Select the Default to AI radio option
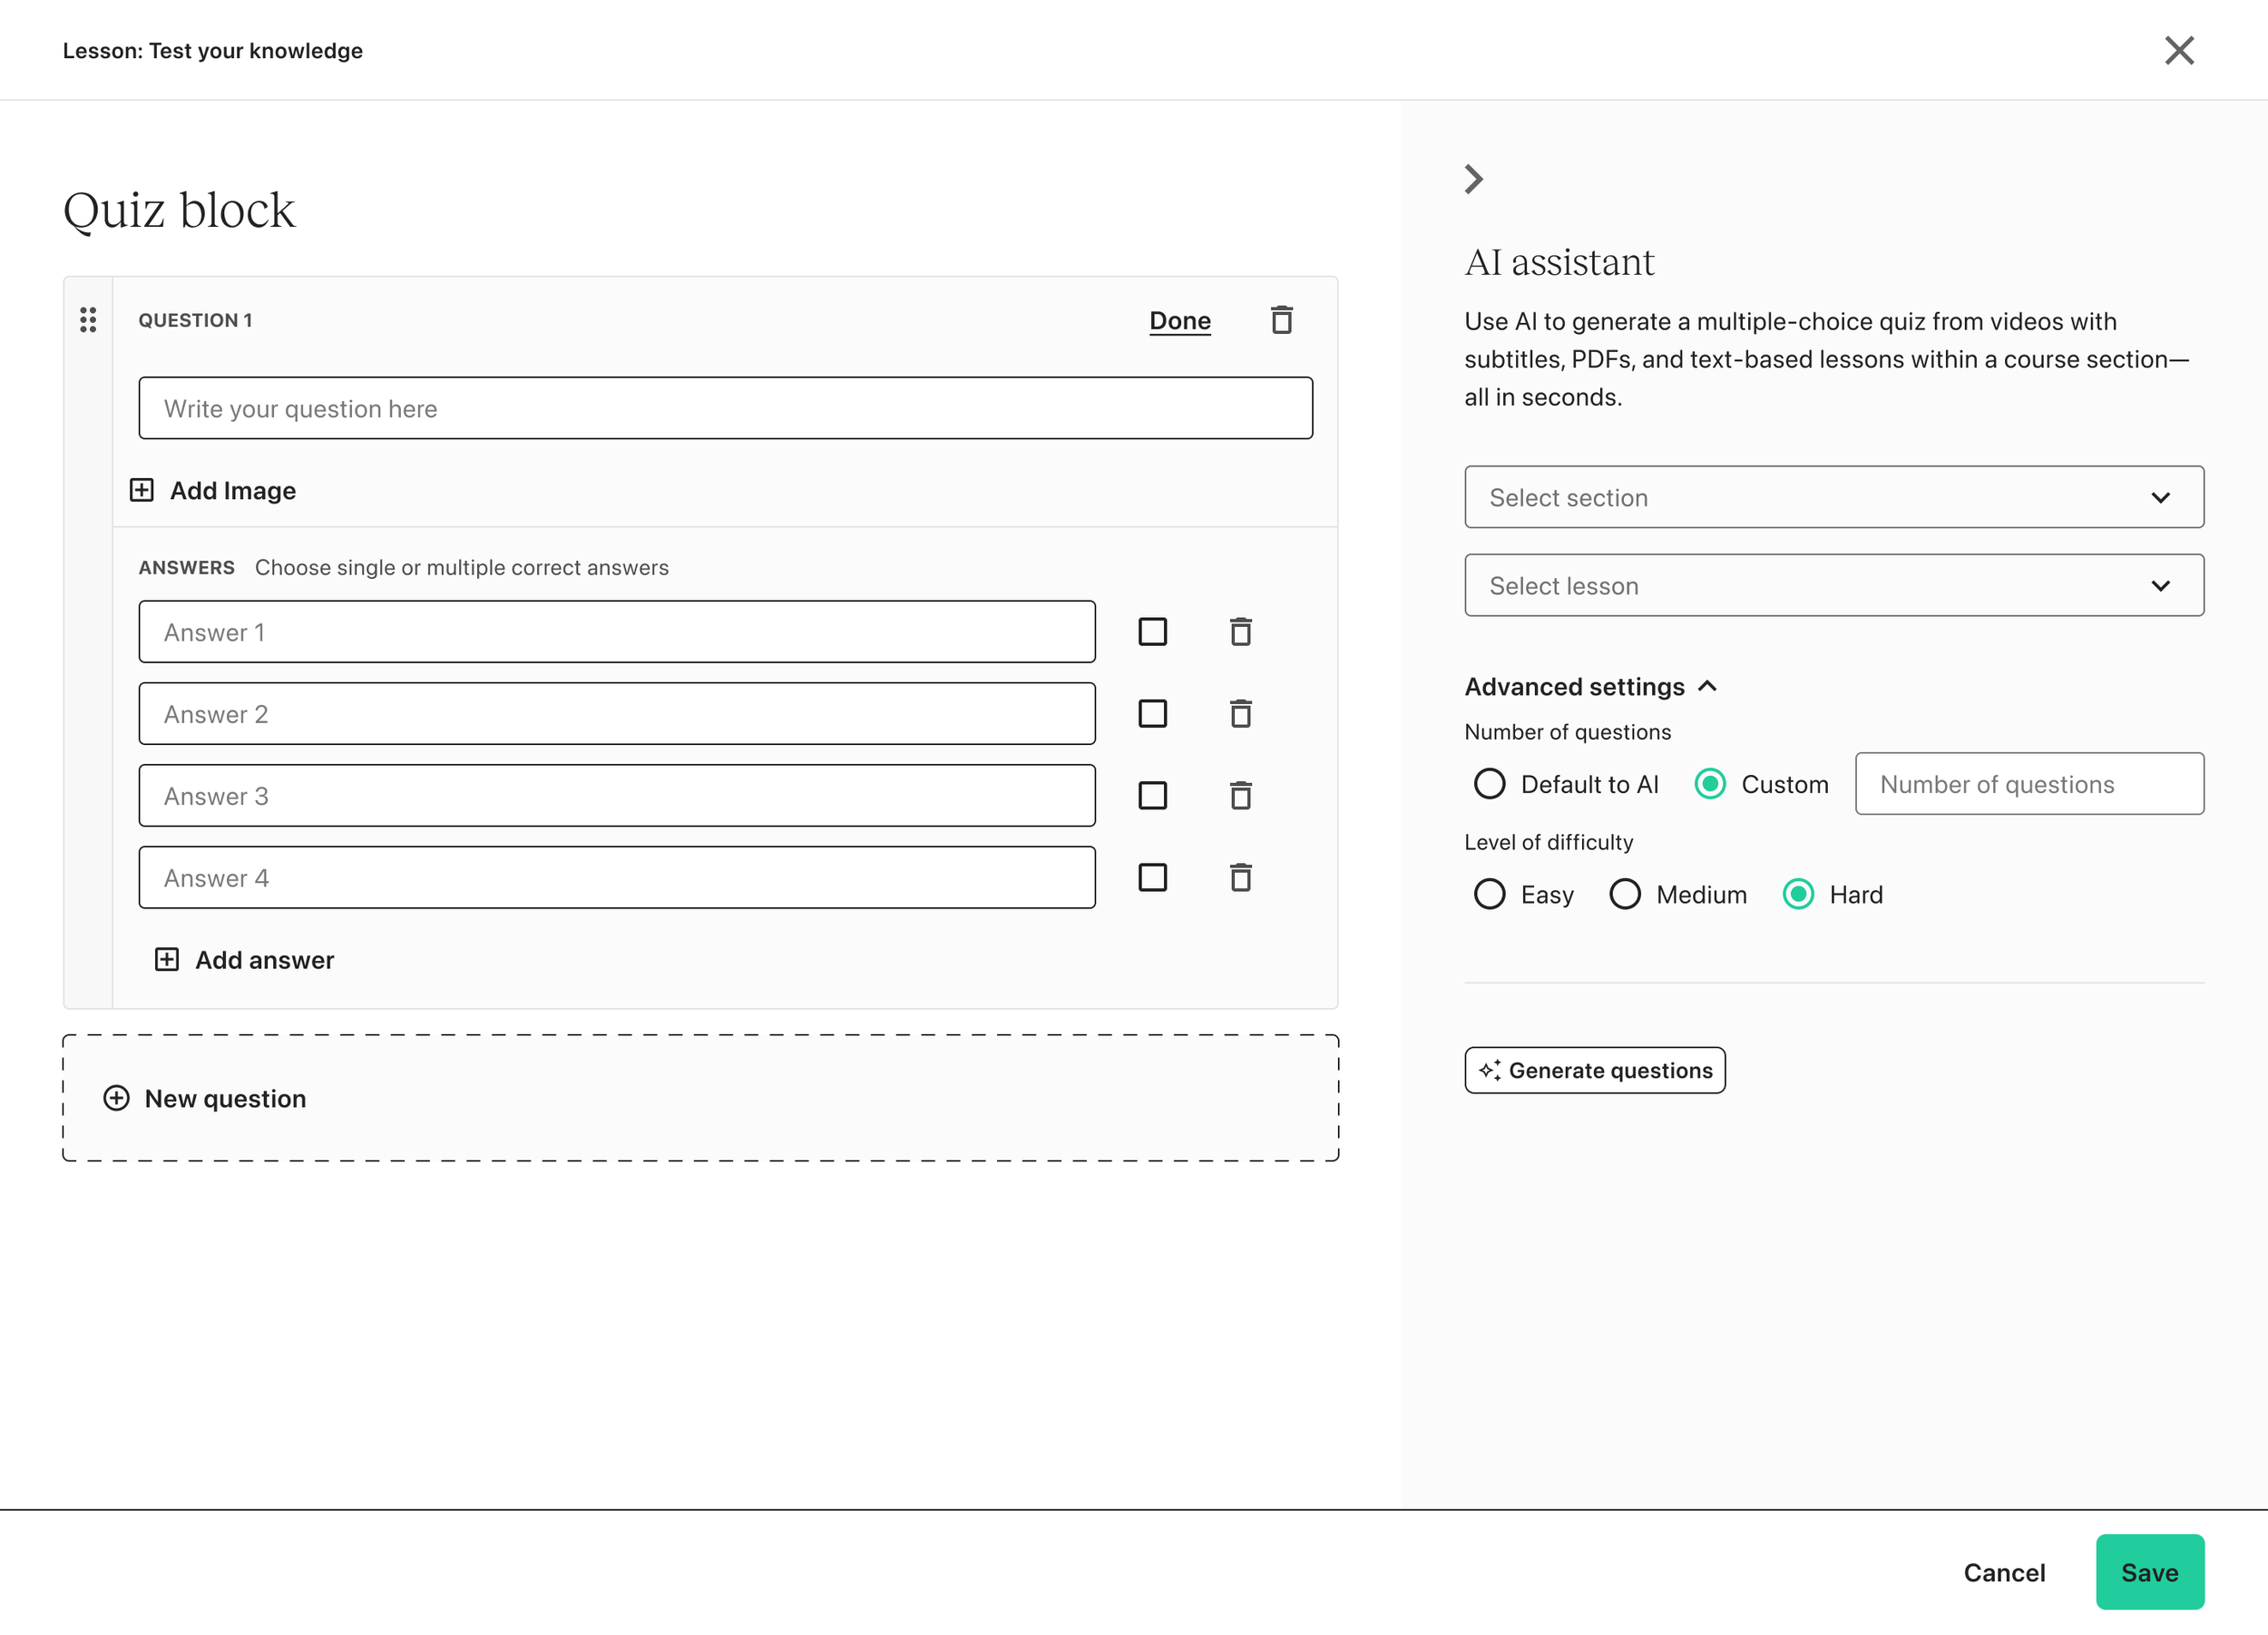Screen dimensions: 2268x1635 (x=1489, y=784)
